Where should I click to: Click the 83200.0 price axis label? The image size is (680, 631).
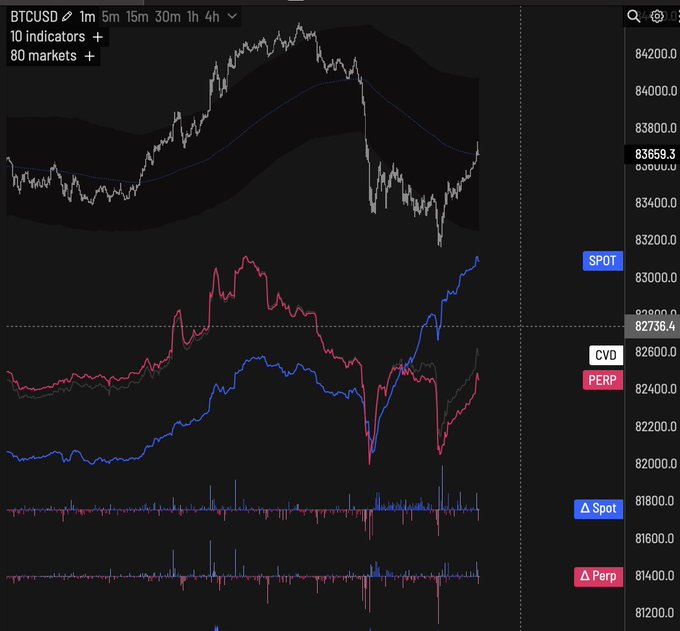coord(656,240)
